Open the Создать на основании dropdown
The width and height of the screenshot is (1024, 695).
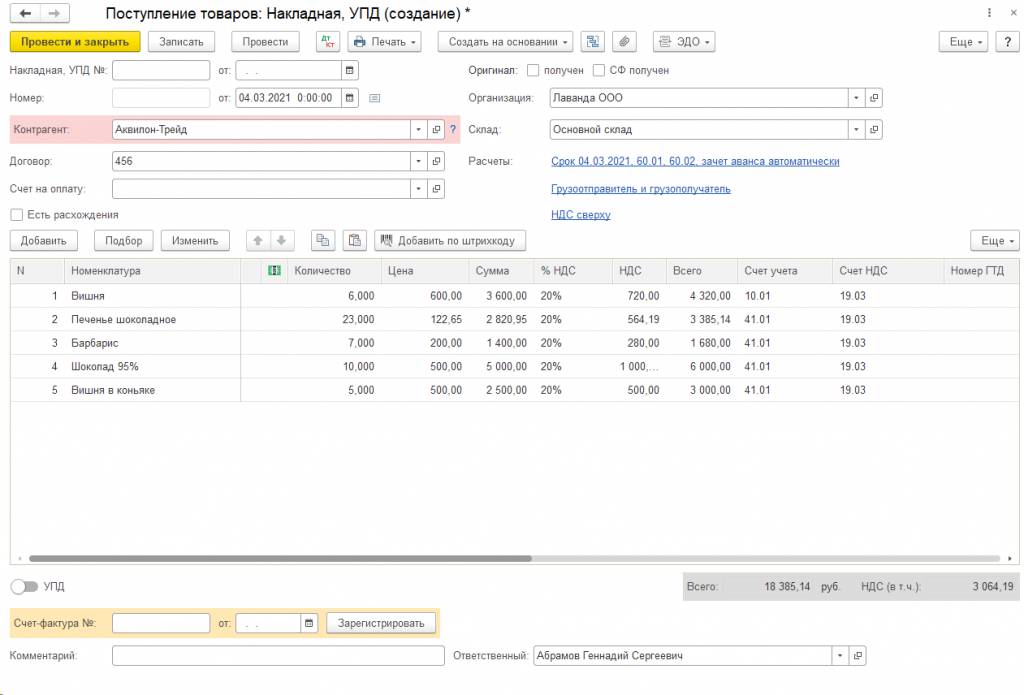tap(505, 42)
